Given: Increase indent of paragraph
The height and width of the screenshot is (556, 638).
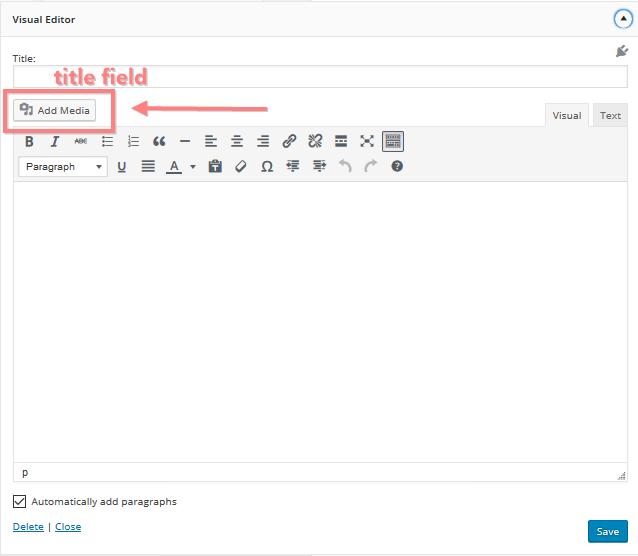Looking at the screenshot, I should (x=319, y=167).
